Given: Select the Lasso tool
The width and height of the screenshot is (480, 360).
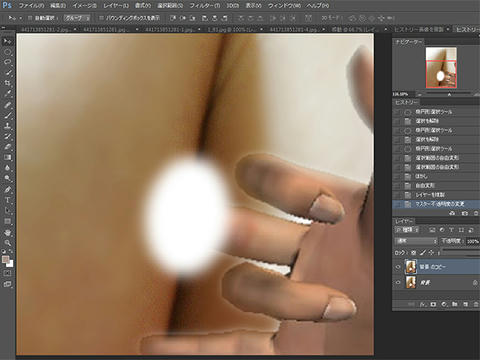Looking at the screenshot, I should pyautogui.click(x=7, y=62).
